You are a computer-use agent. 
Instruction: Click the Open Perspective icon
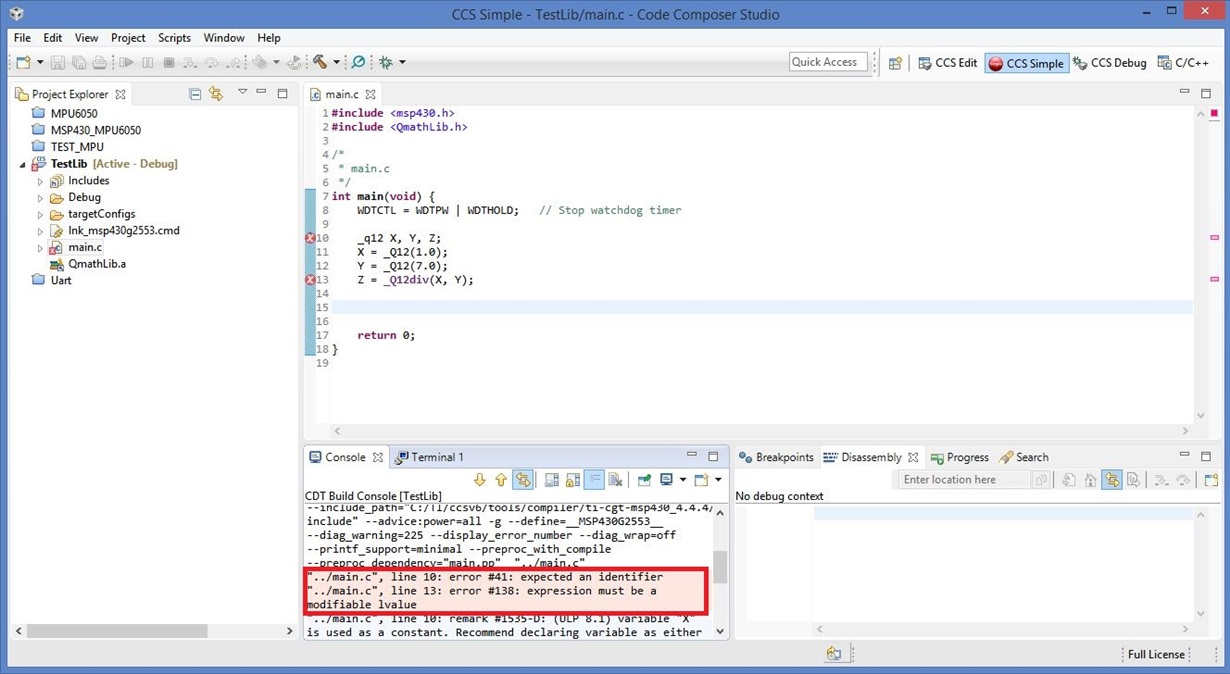896,63
